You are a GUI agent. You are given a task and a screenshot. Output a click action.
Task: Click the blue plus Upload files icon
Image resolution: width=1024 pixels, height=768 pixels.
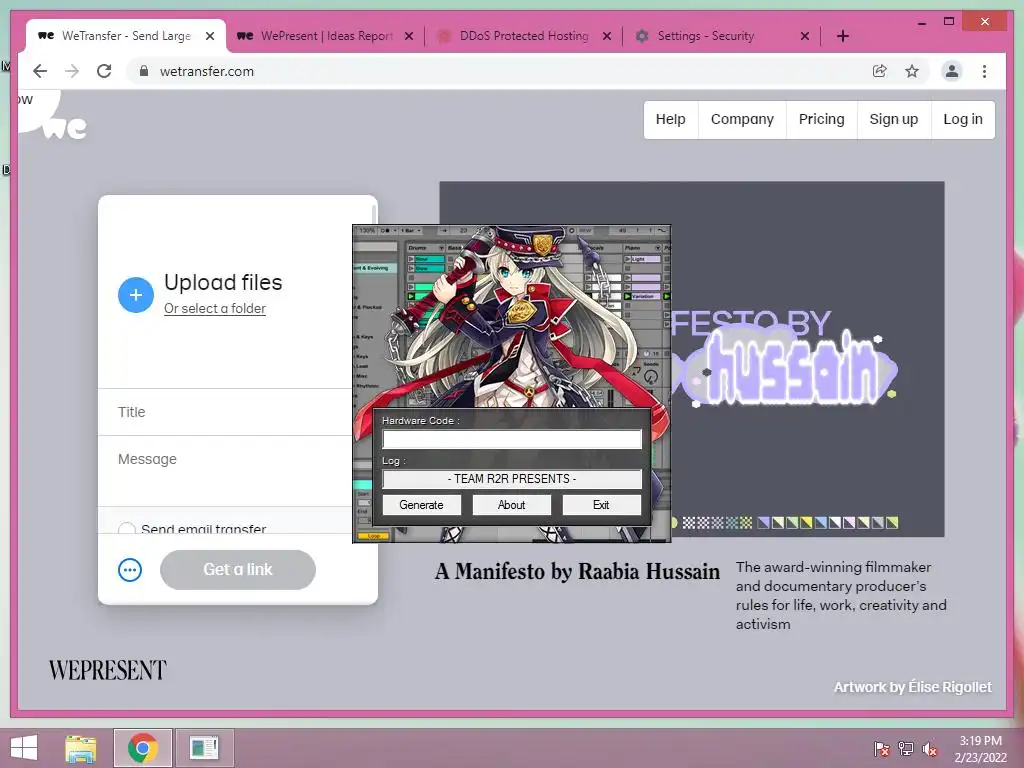(x=136, y=295)
